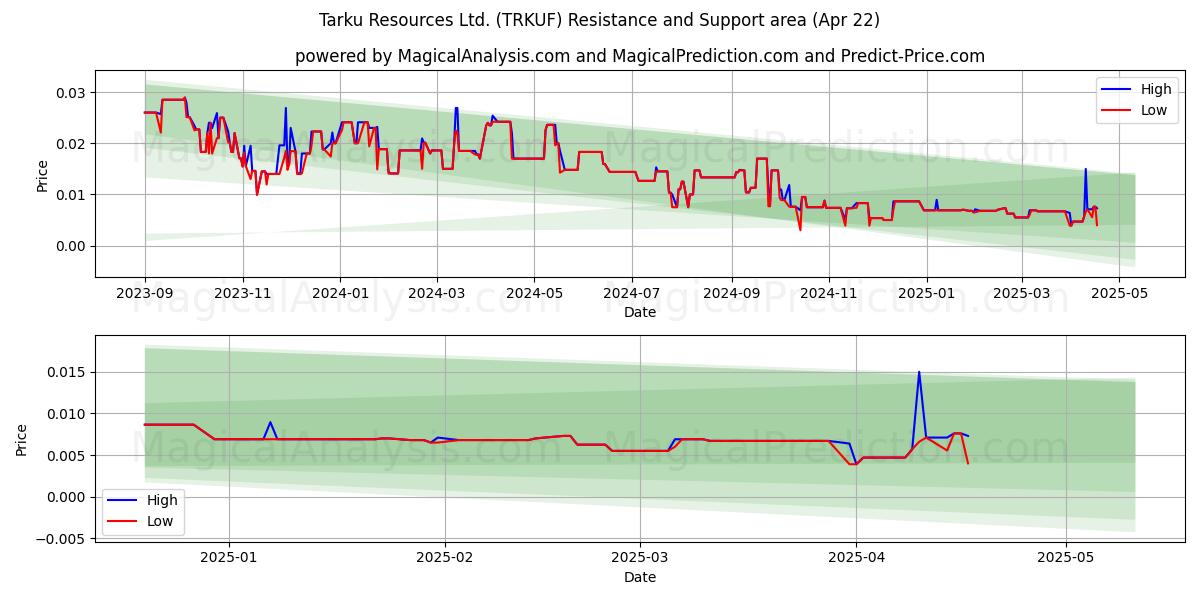Click the blue price spike peak in lower chart
The image size is (1200, 600).
919,372
